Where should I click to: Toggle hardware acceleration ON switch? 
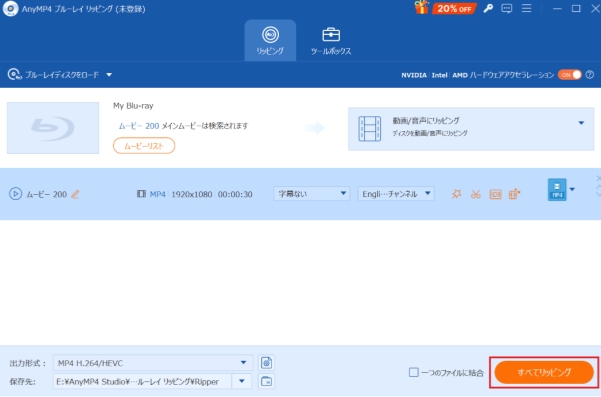coord(570,75)
